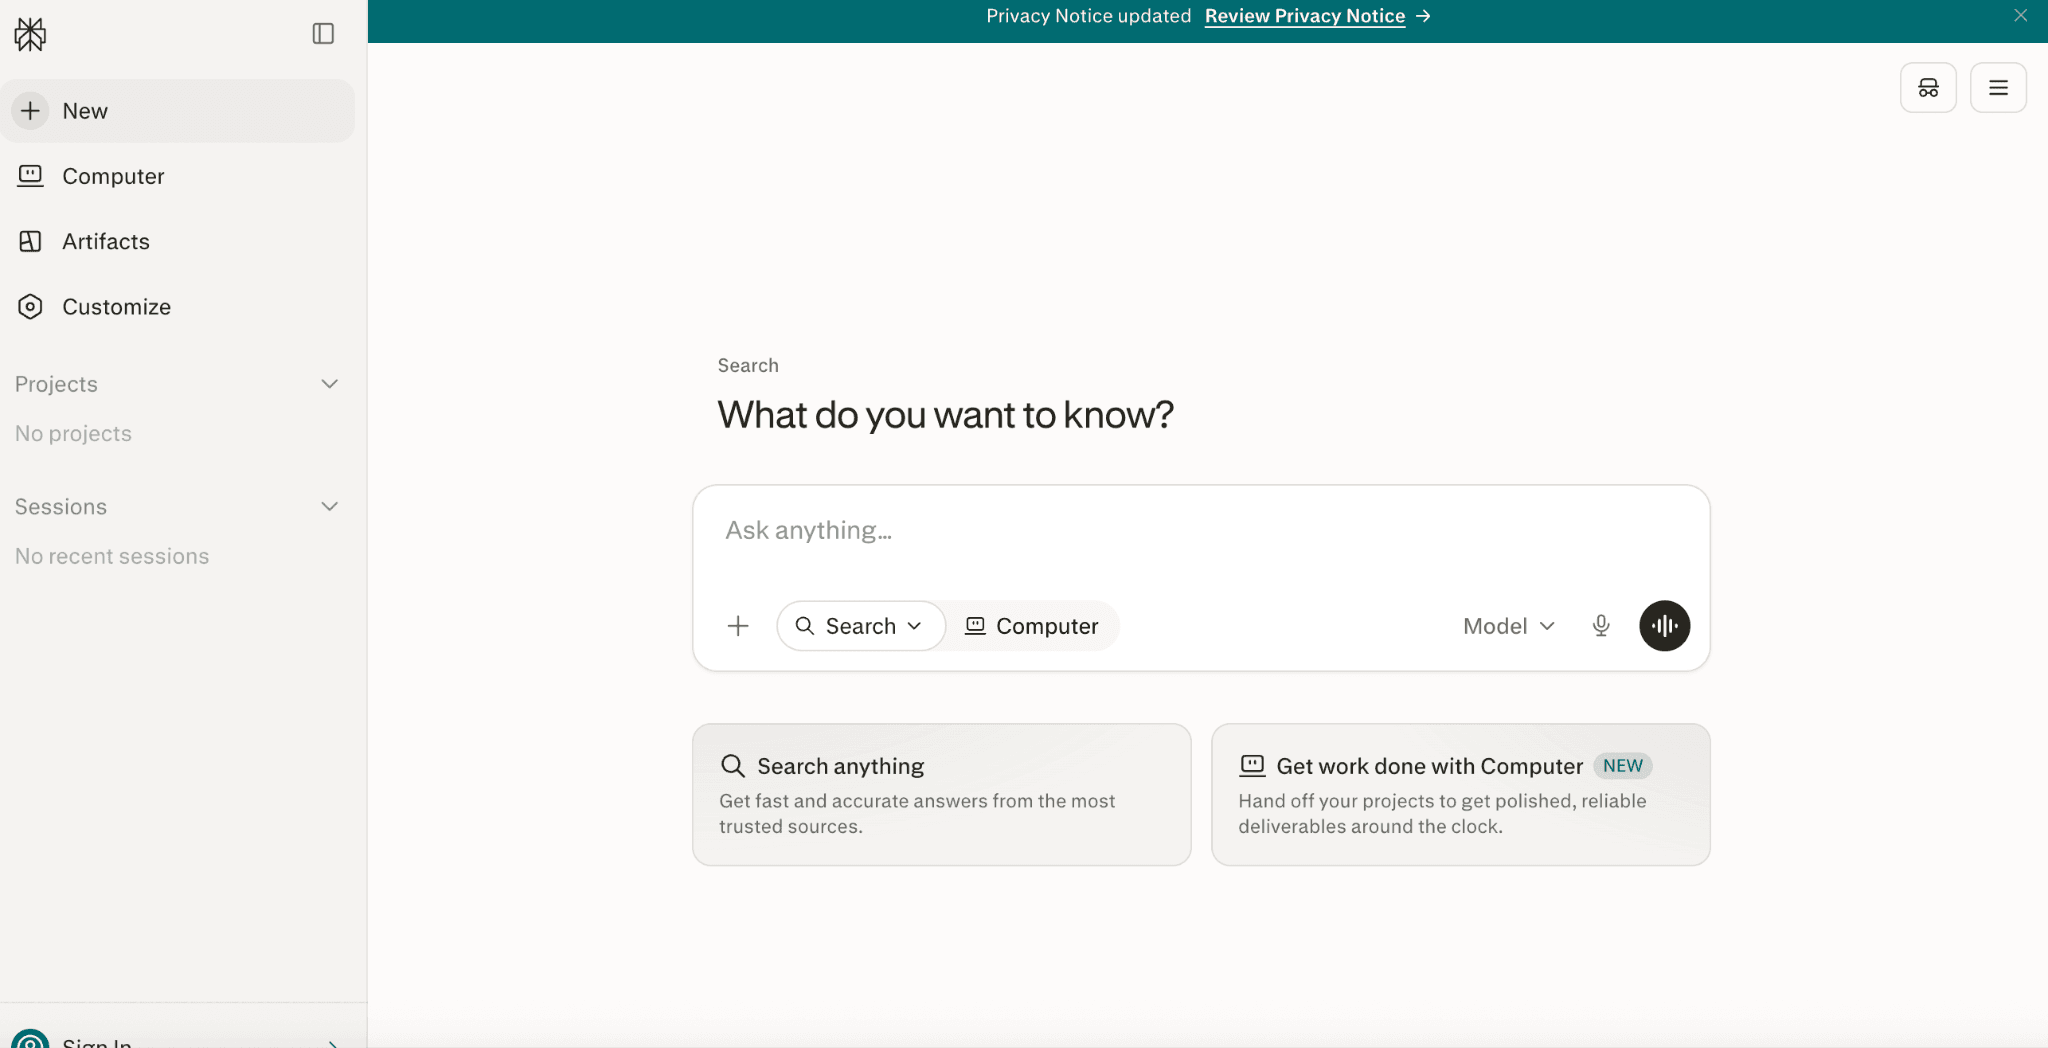Click the What do you want to know heading
The height and width of the screenshot is (1048, 2048).
click(946, 415)
